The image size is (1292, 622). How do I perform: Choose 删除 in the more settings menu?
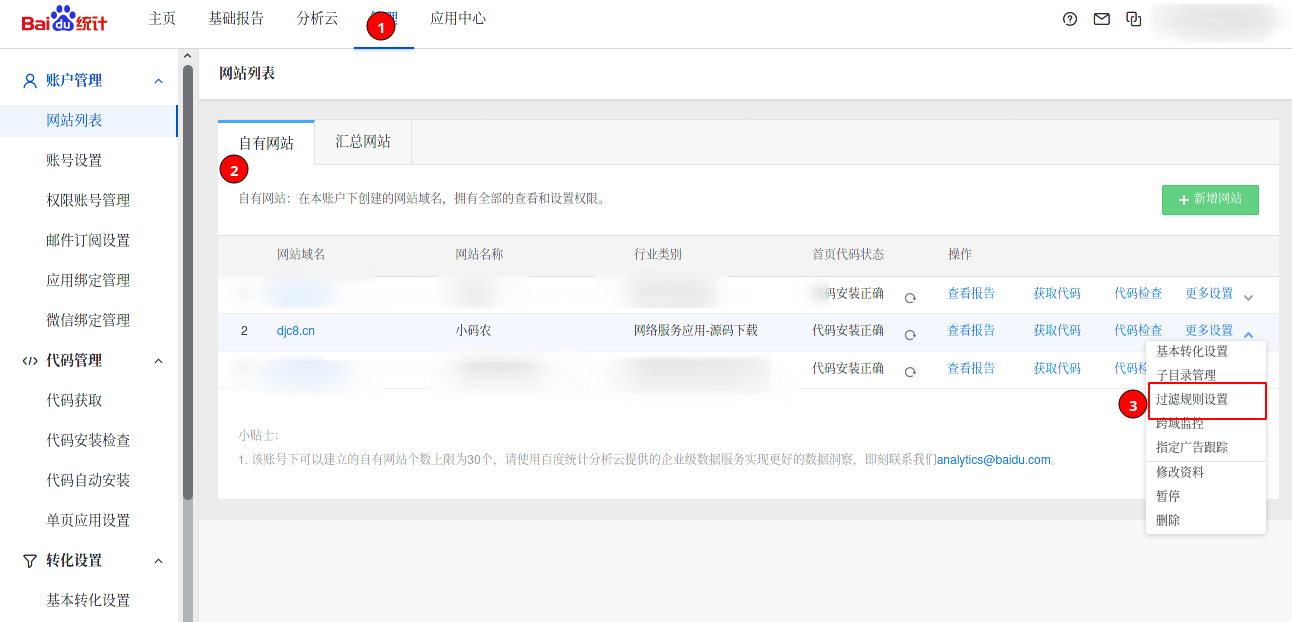[x=1168, y=521]
